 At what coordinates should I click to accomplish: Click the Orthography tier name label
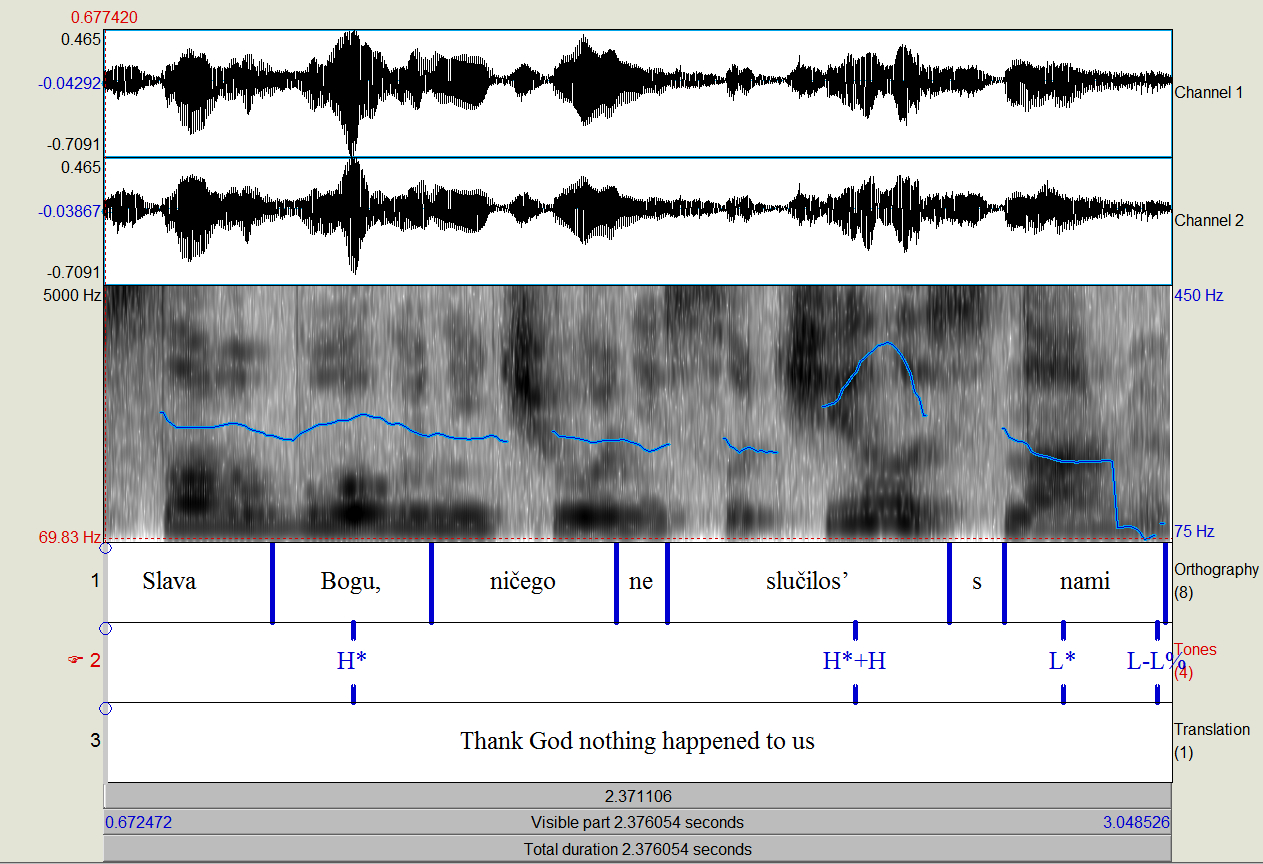(x=1216, y=570)
